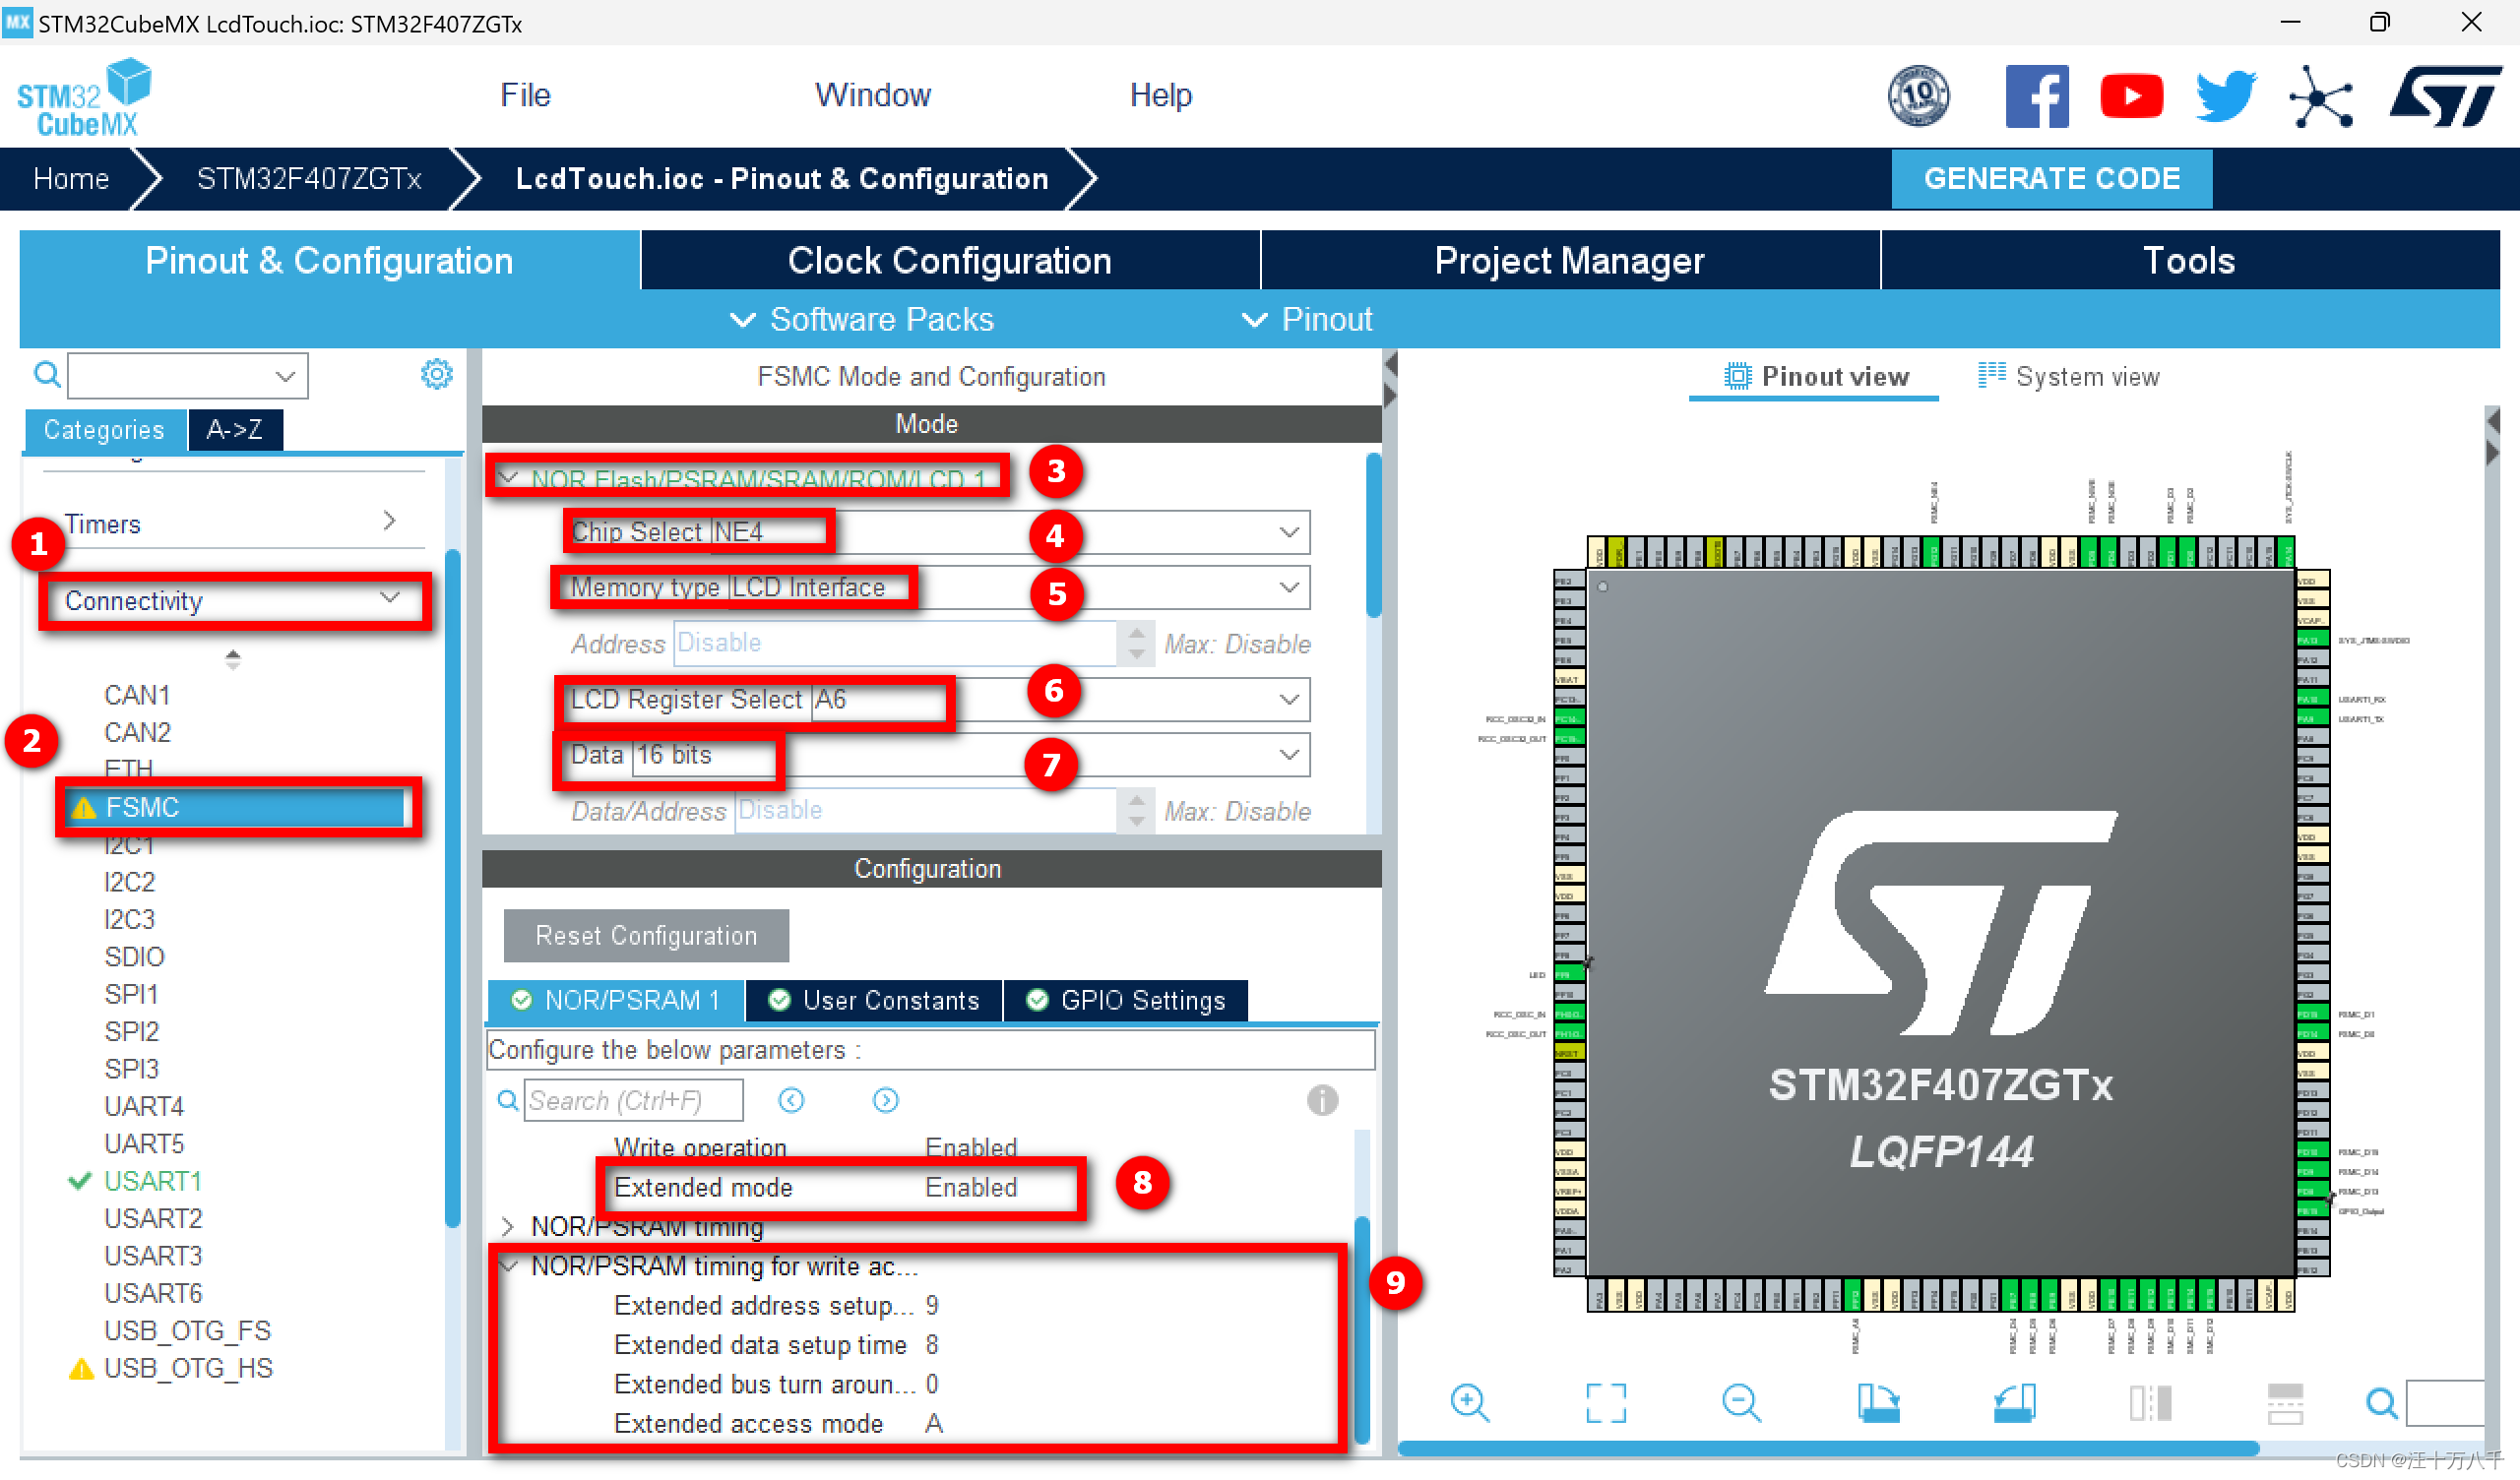Click the pin search magnifier icon

[x=2382, y=1403]
